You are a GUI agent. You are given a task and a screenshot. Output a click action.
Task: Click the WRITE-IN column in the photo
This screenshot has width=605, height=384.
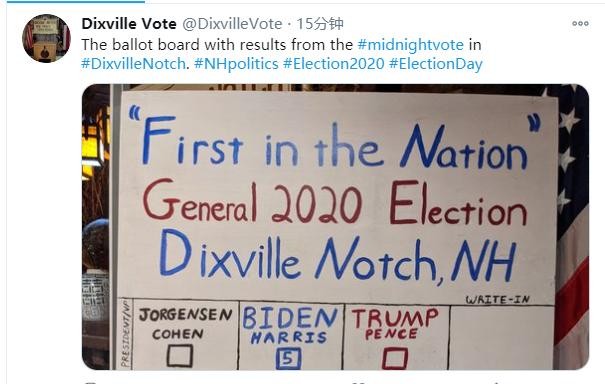click(x=501, y=333)
